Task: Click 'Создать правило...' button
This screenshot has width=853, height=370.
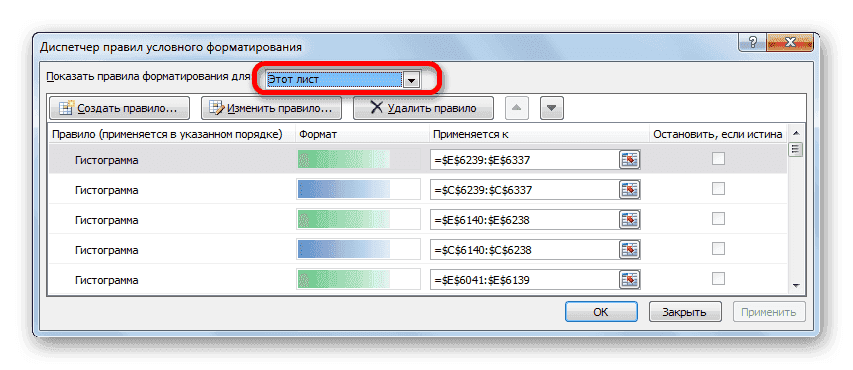Action: 120,108
